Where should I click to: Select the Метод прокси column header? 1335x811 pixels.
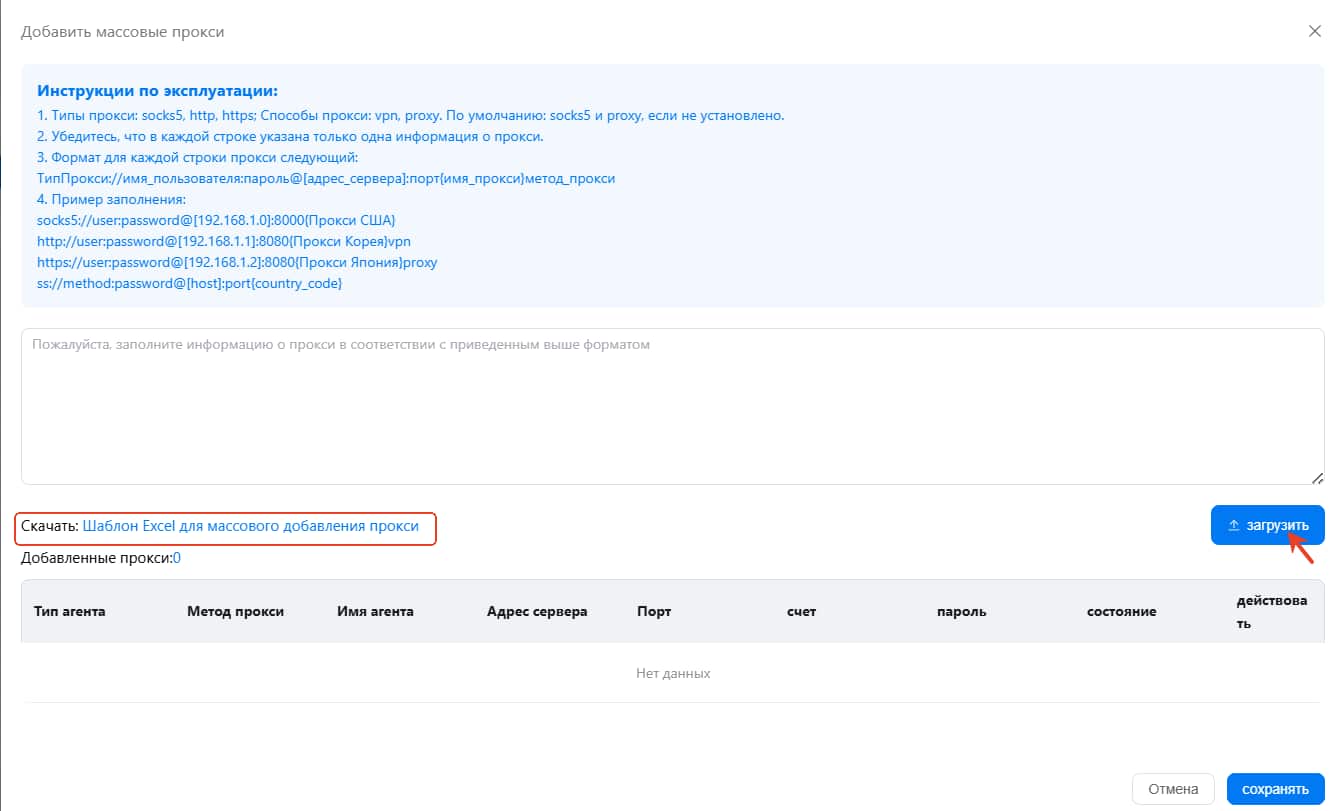(x=235, y=611)
